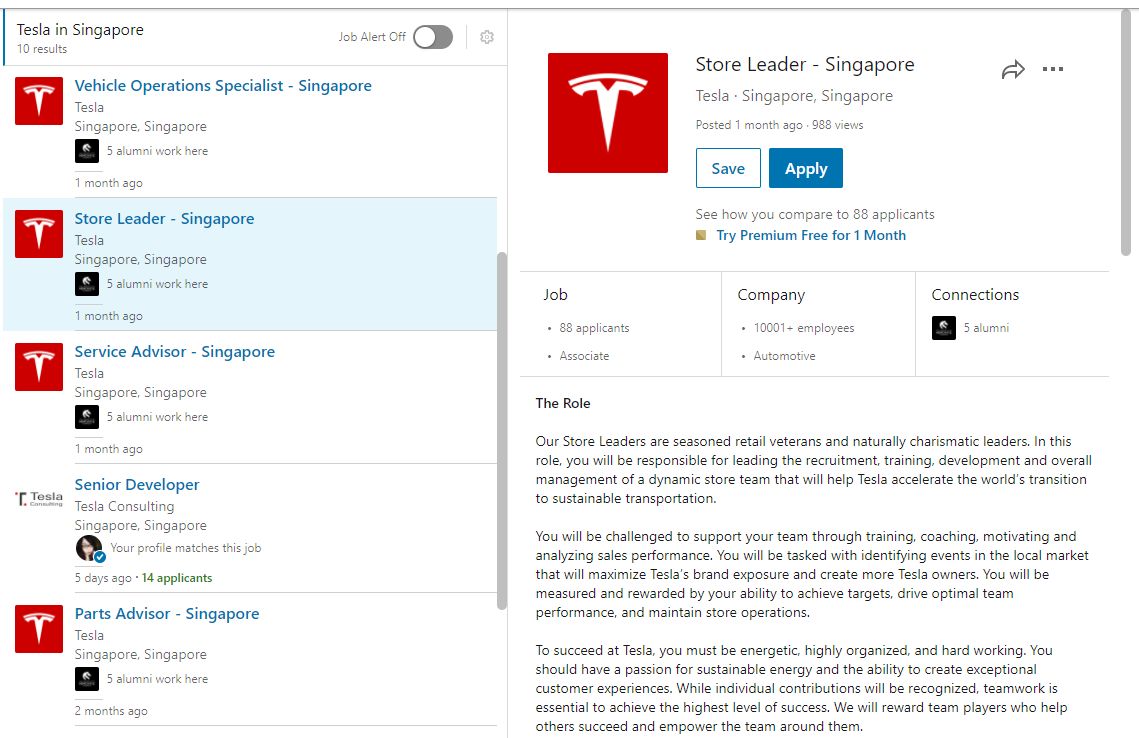Click Tesla logo beside Service Advisor listing

tap(39, 367)
